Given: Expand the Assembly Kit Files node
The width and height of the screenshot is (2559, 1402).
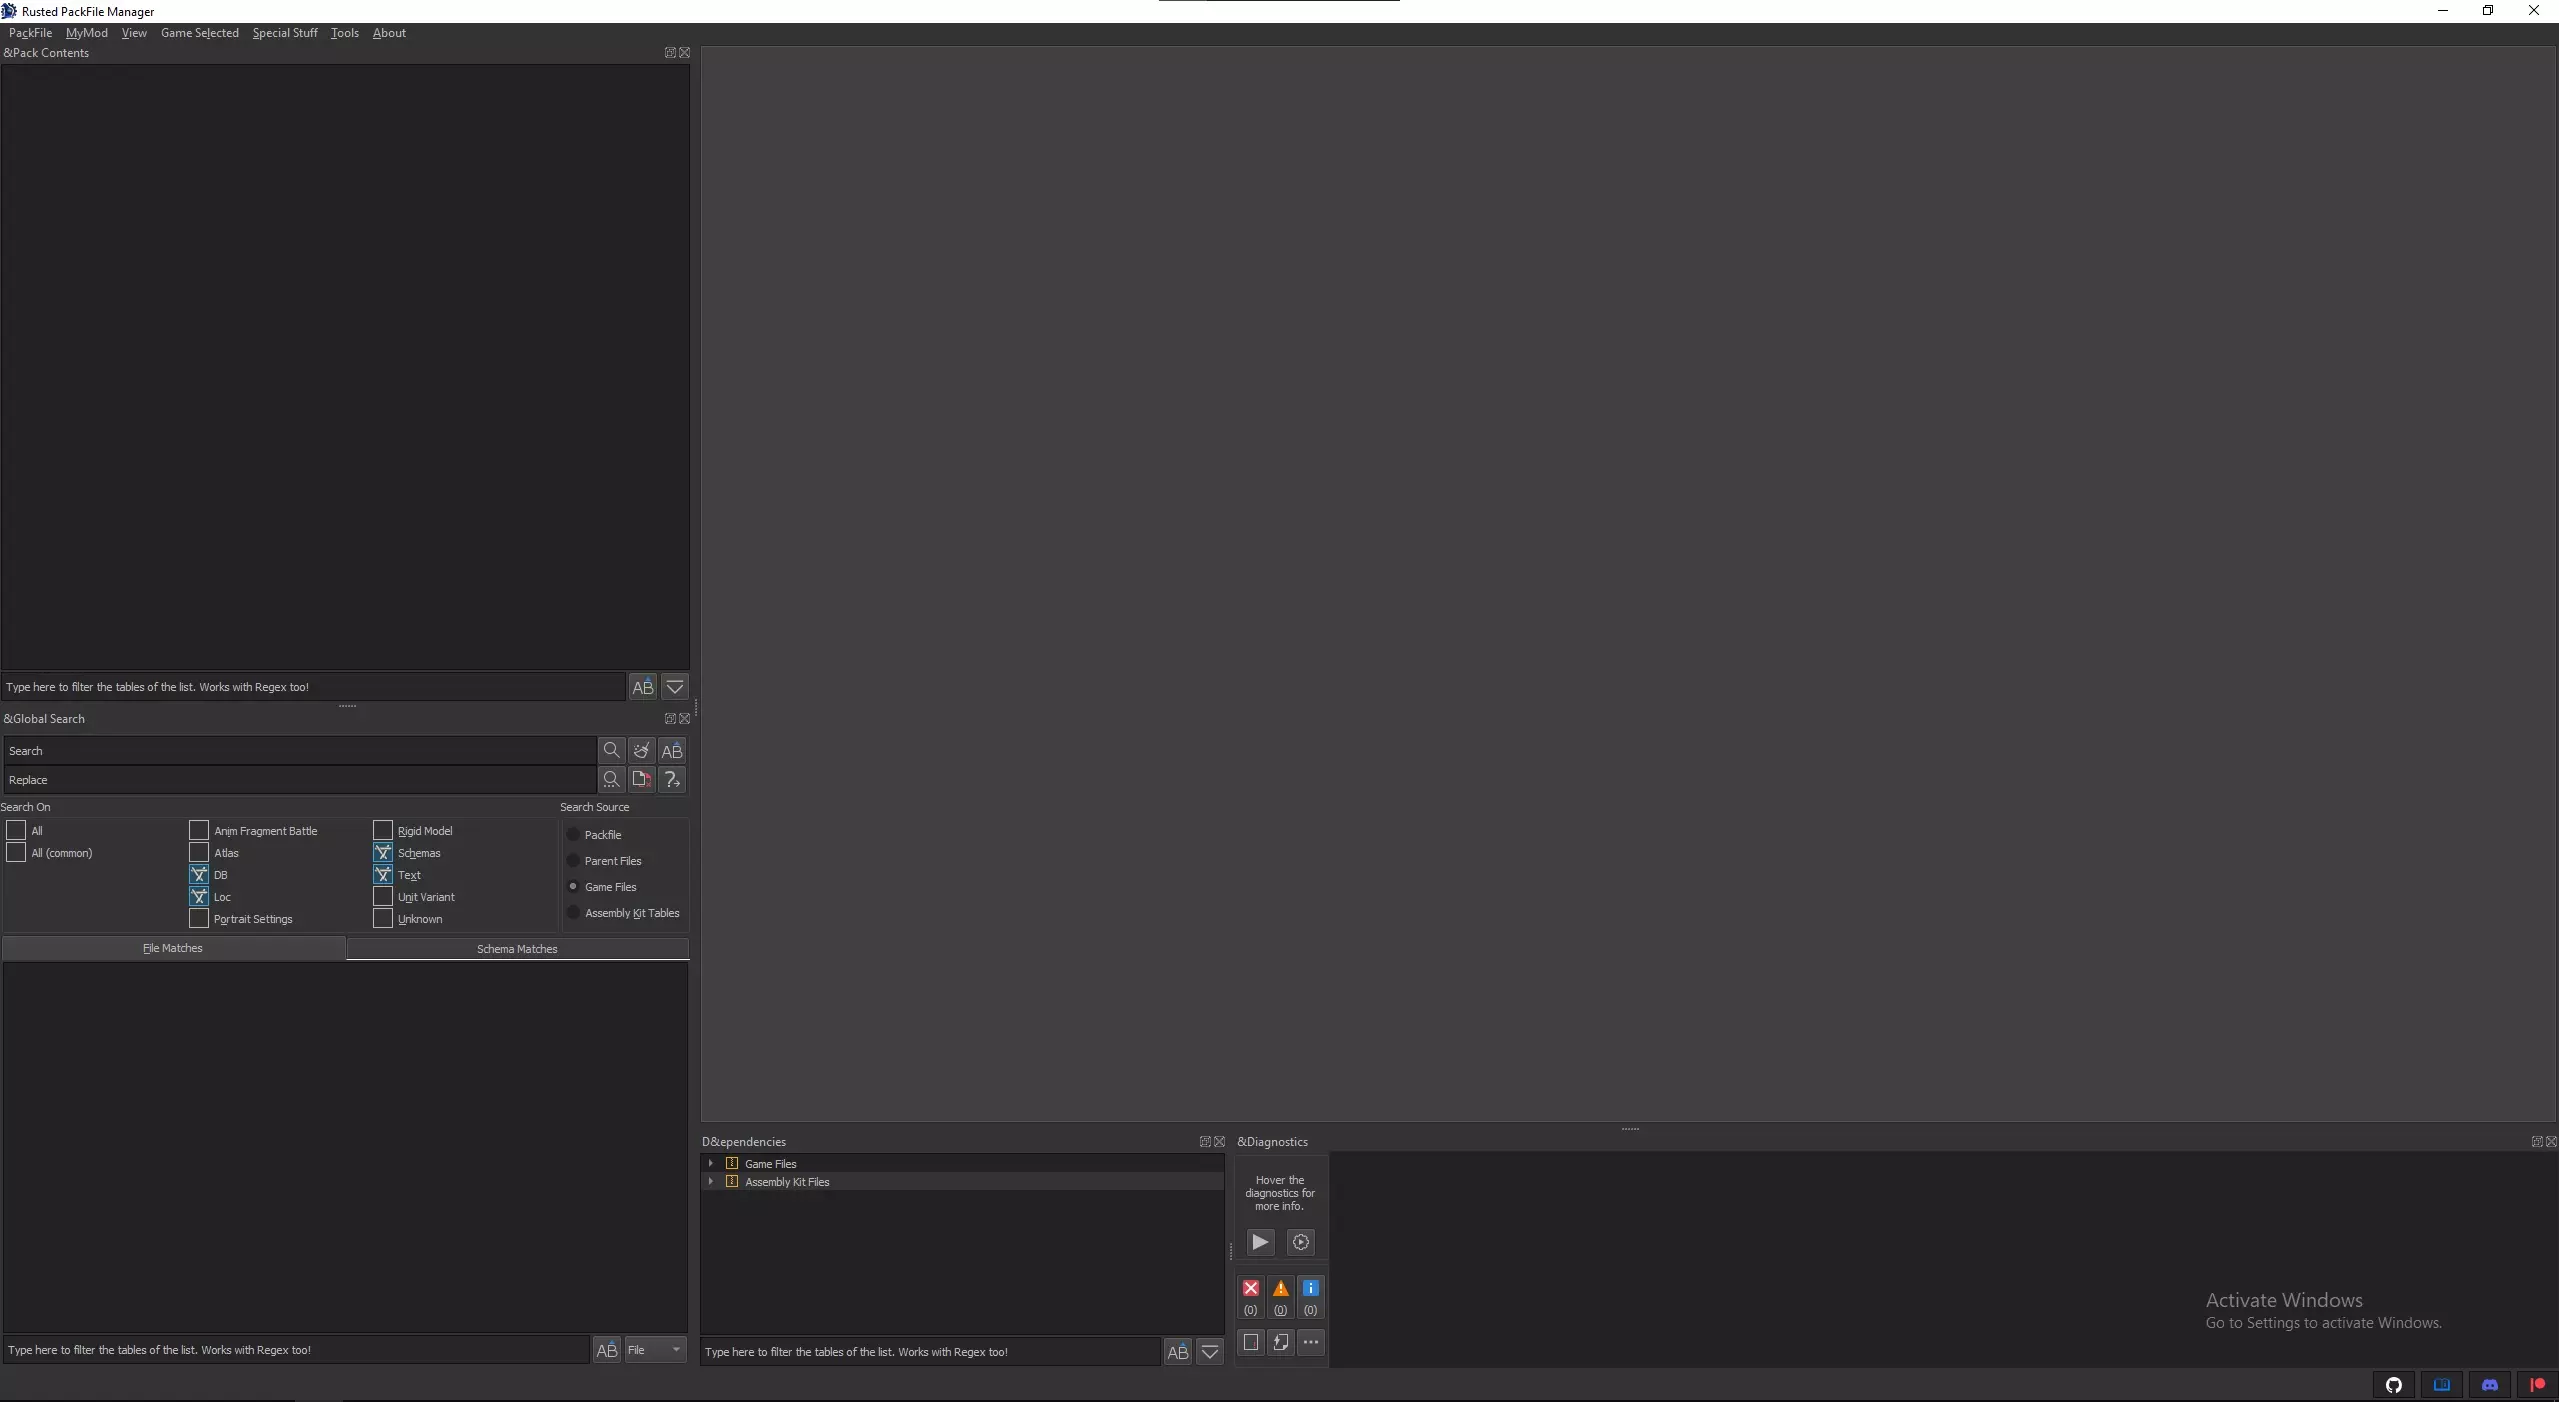Looking at the screenshot, I should click(x=711, y=1181).
